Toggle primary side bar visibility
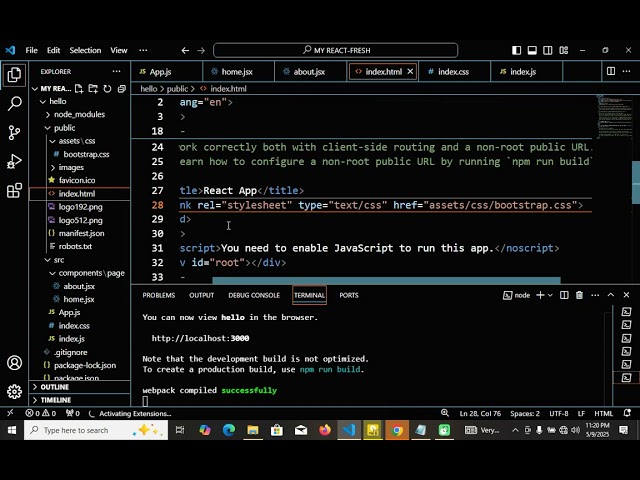This screenshot has height=480, width=640. [516, 50]
